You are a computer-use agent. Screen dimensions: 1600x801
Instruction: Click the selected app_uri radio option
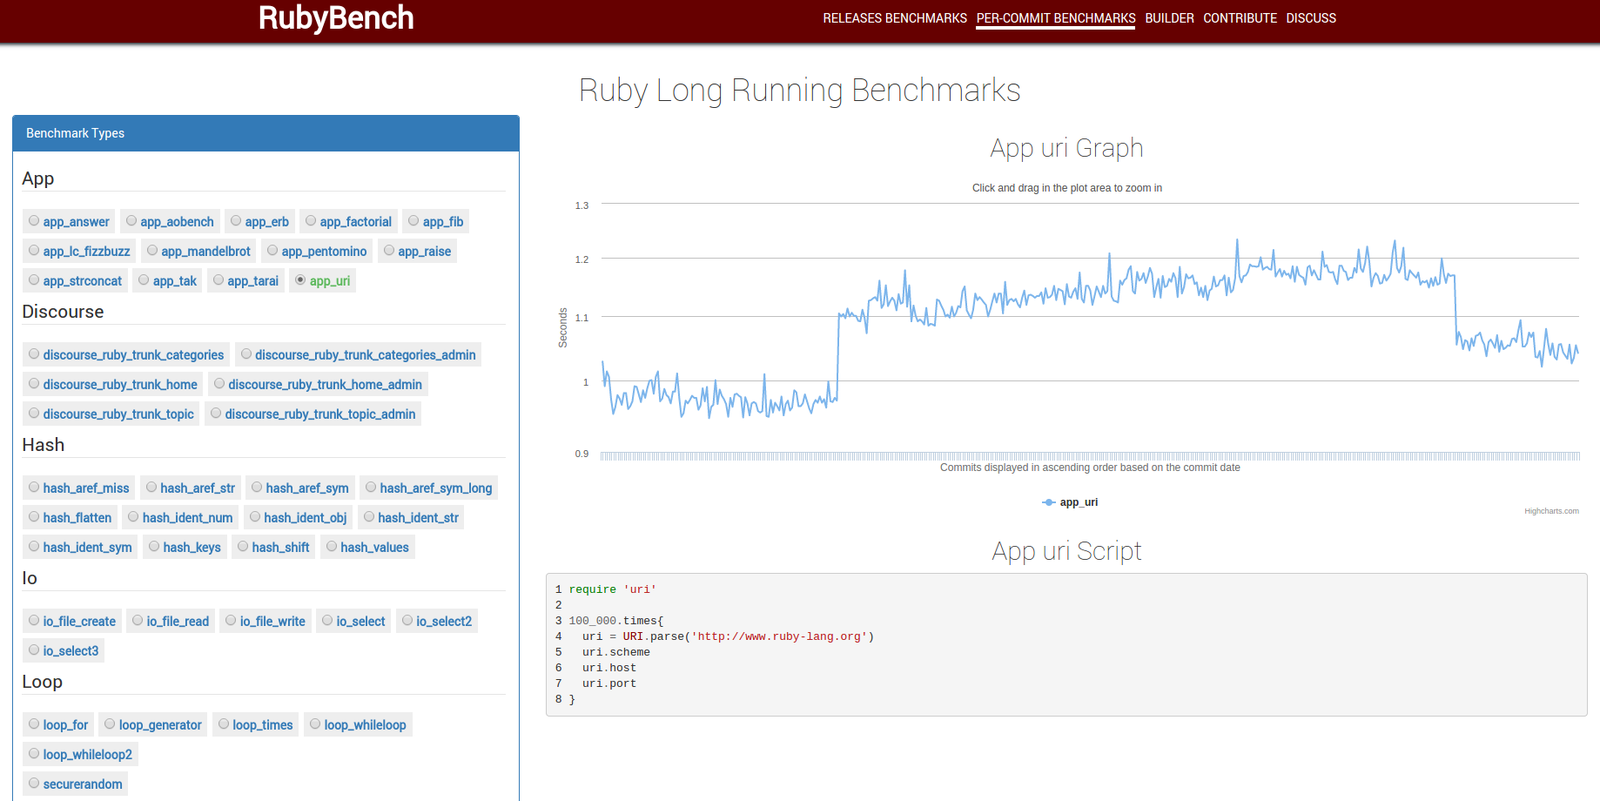pos(322,281)
